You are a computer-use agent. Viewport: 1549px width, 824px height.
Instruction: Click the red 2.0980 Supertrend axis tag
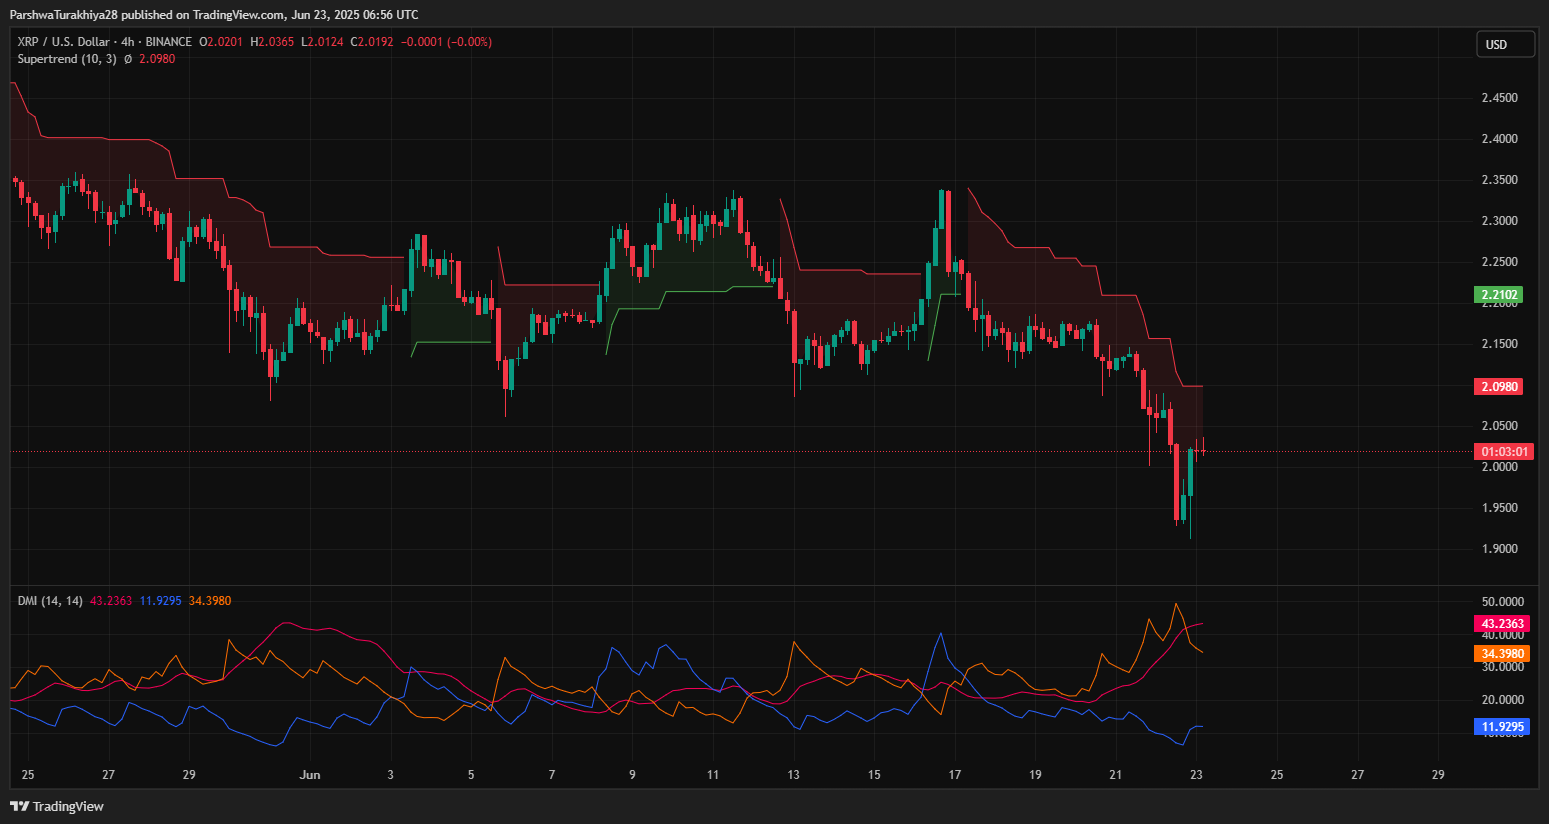click(x=1498, y=387)
